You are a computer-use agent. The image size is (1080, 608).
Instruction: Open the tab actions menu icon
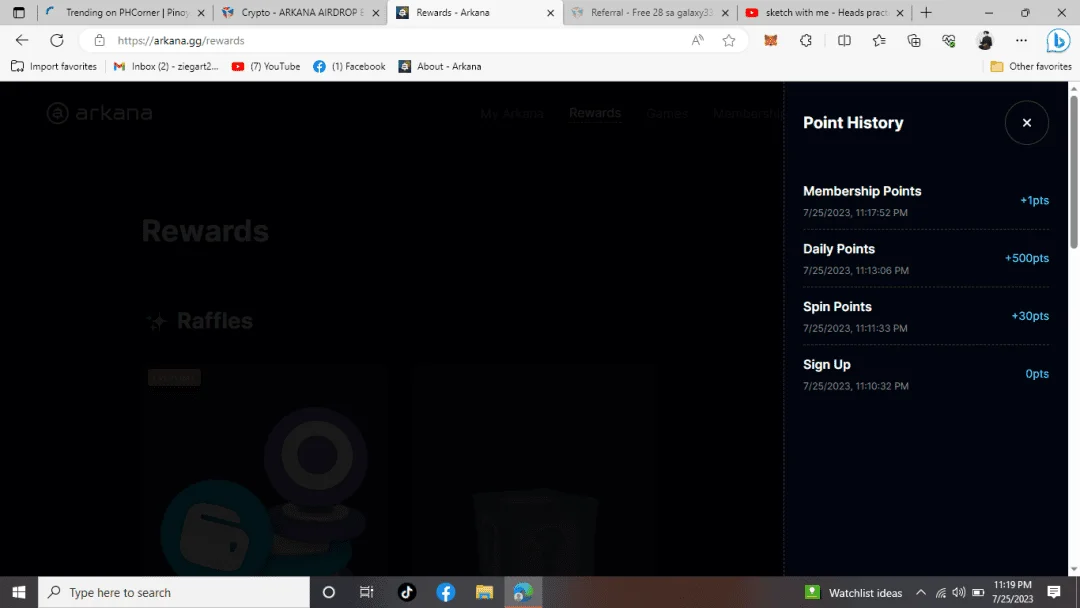pyautogui.click(x=19, y=12)
